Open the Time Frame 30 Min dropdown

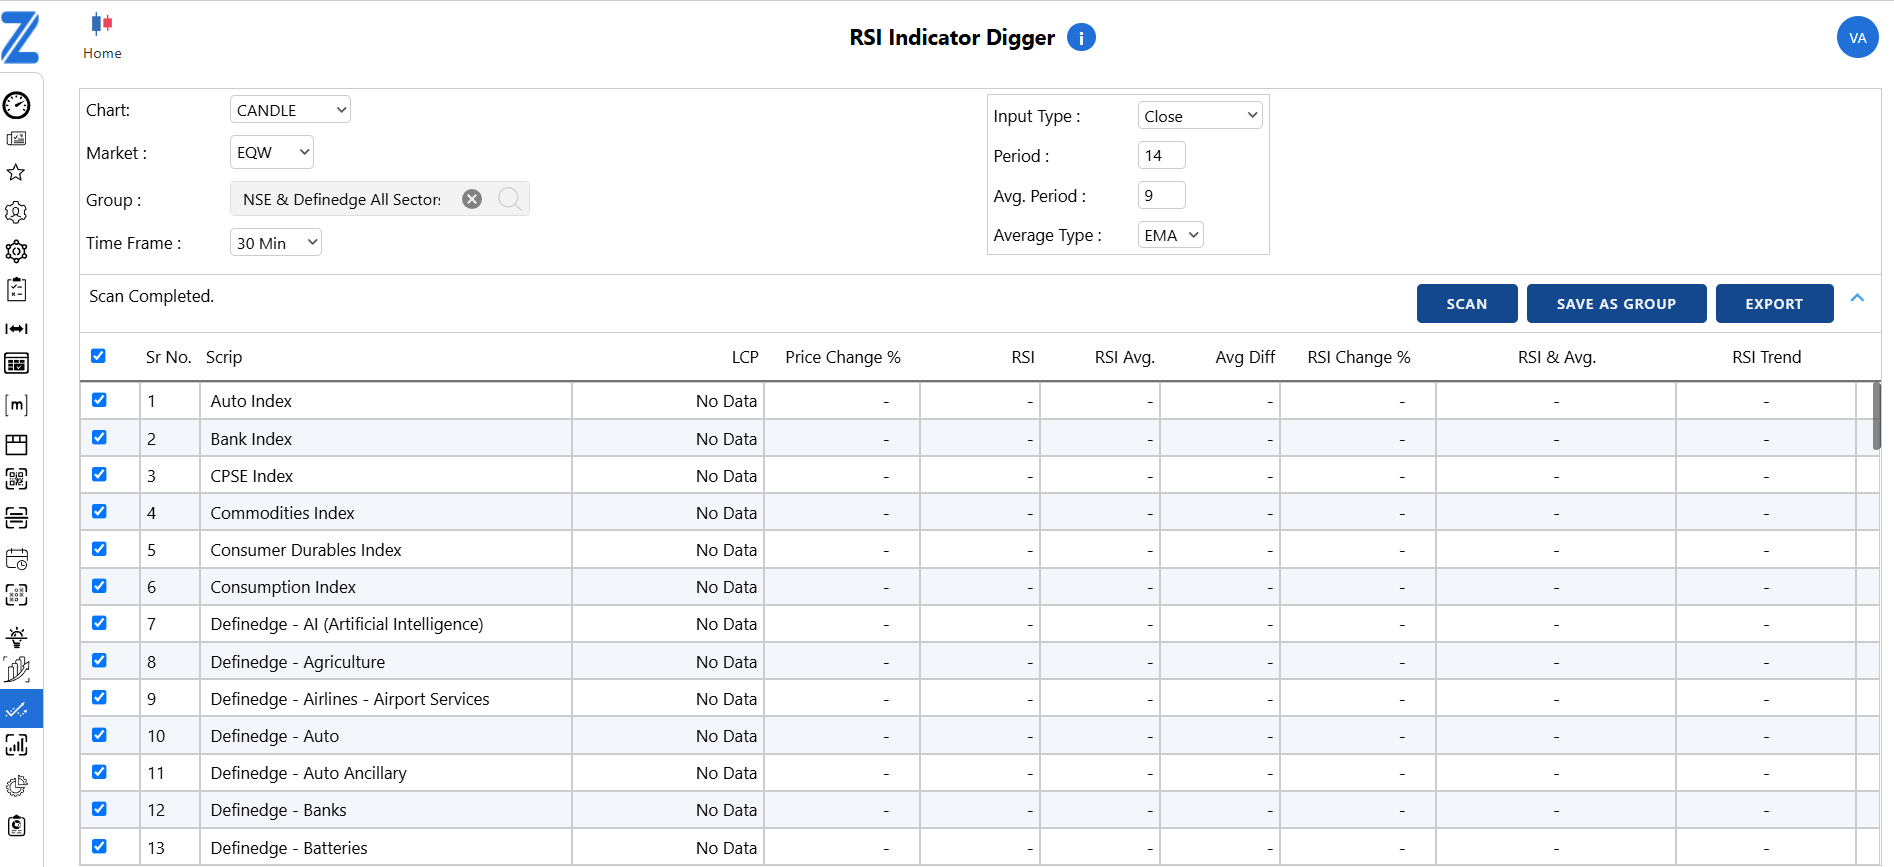[x=276, y=243]
